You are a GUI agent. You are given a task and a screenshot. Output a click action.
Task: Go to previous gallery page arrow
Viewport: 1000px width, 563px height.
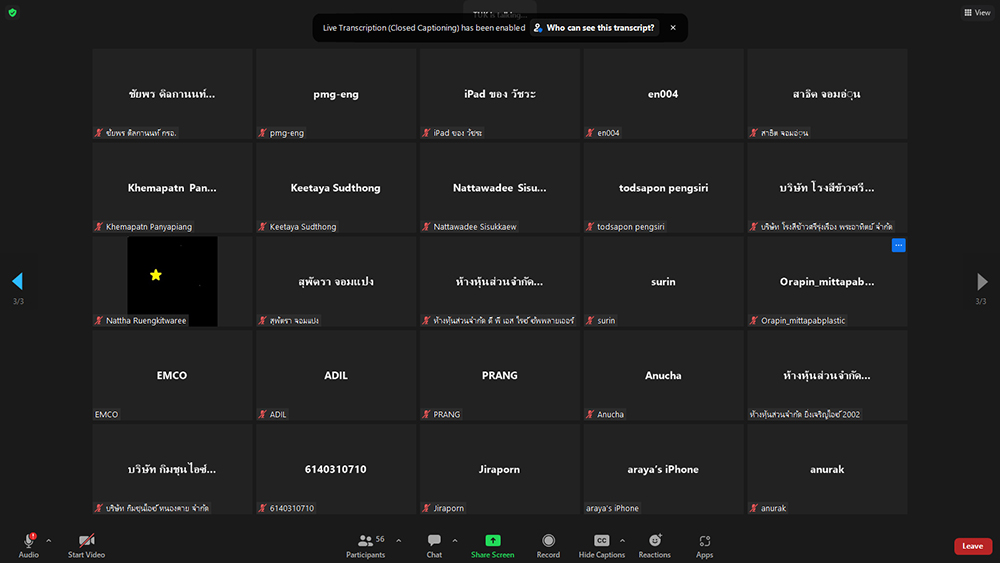(17, 282)
